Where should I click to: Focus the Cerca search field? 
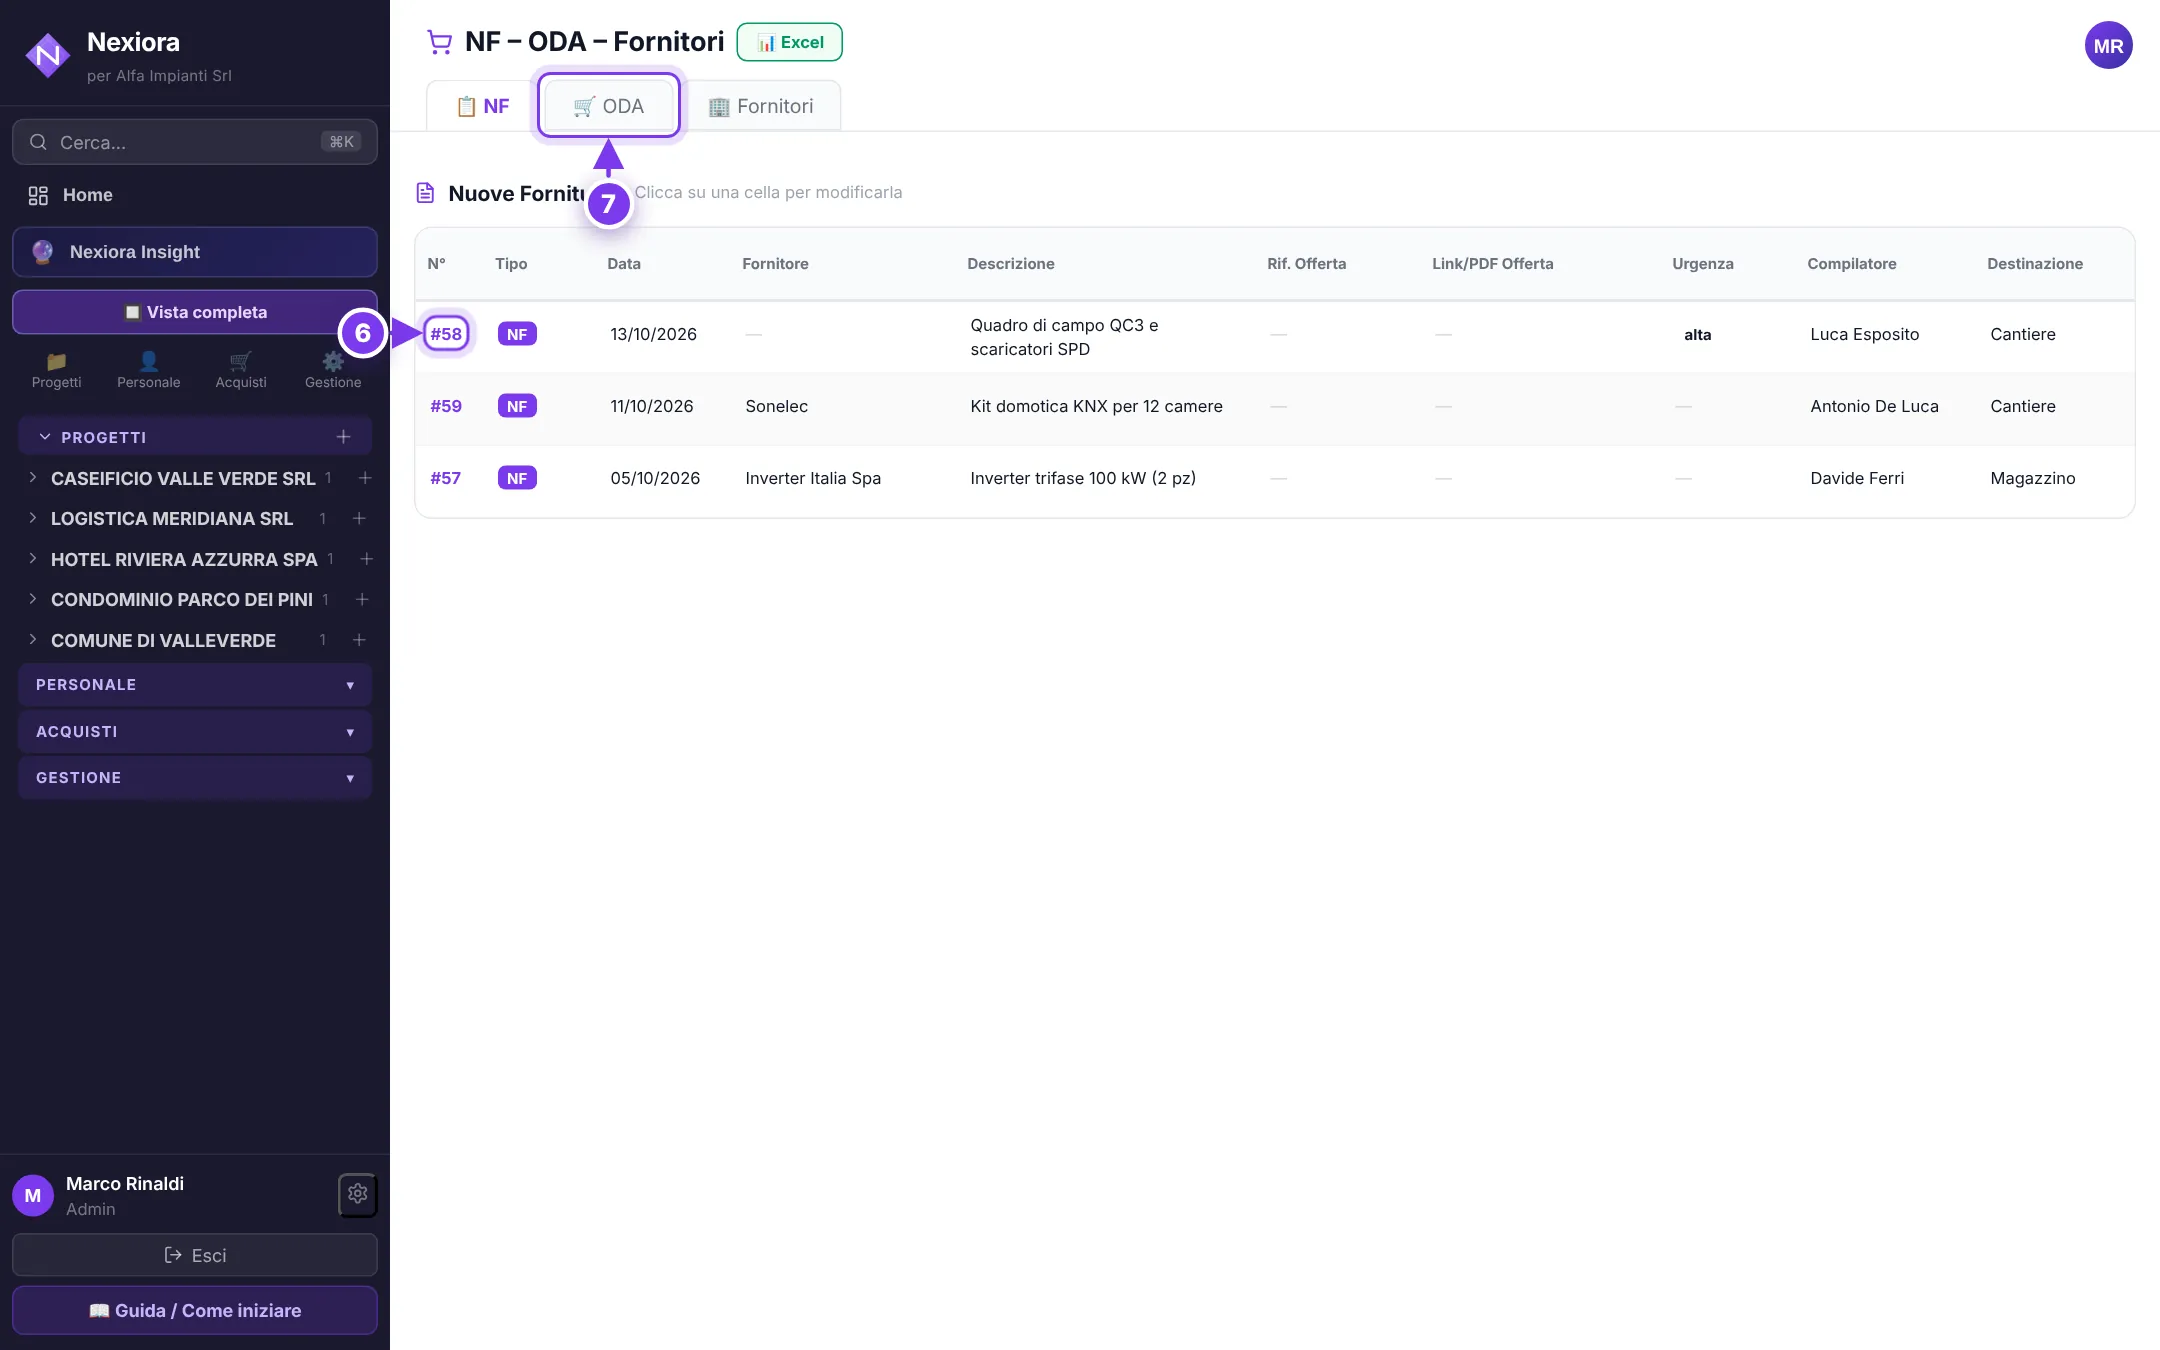click(x=195, y=142)
